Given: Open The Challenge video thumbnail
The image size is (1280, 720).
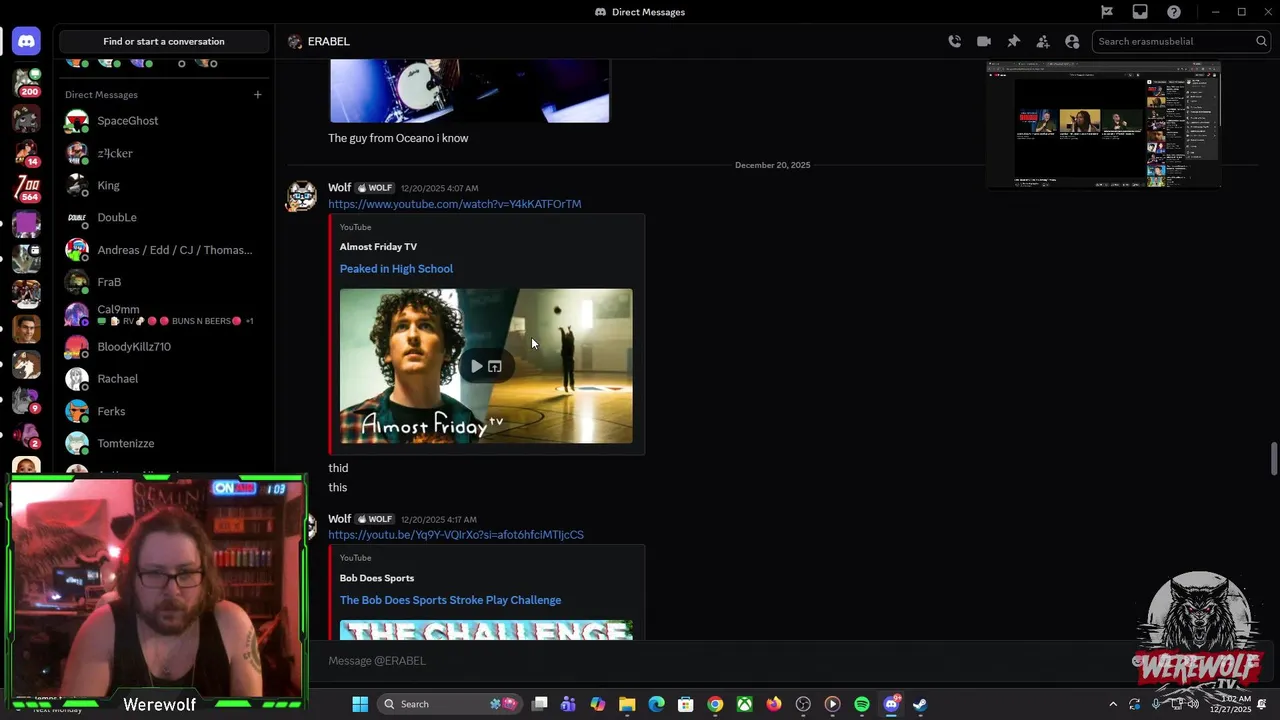Looking at the screenshot, I should (x=486, y=630).
